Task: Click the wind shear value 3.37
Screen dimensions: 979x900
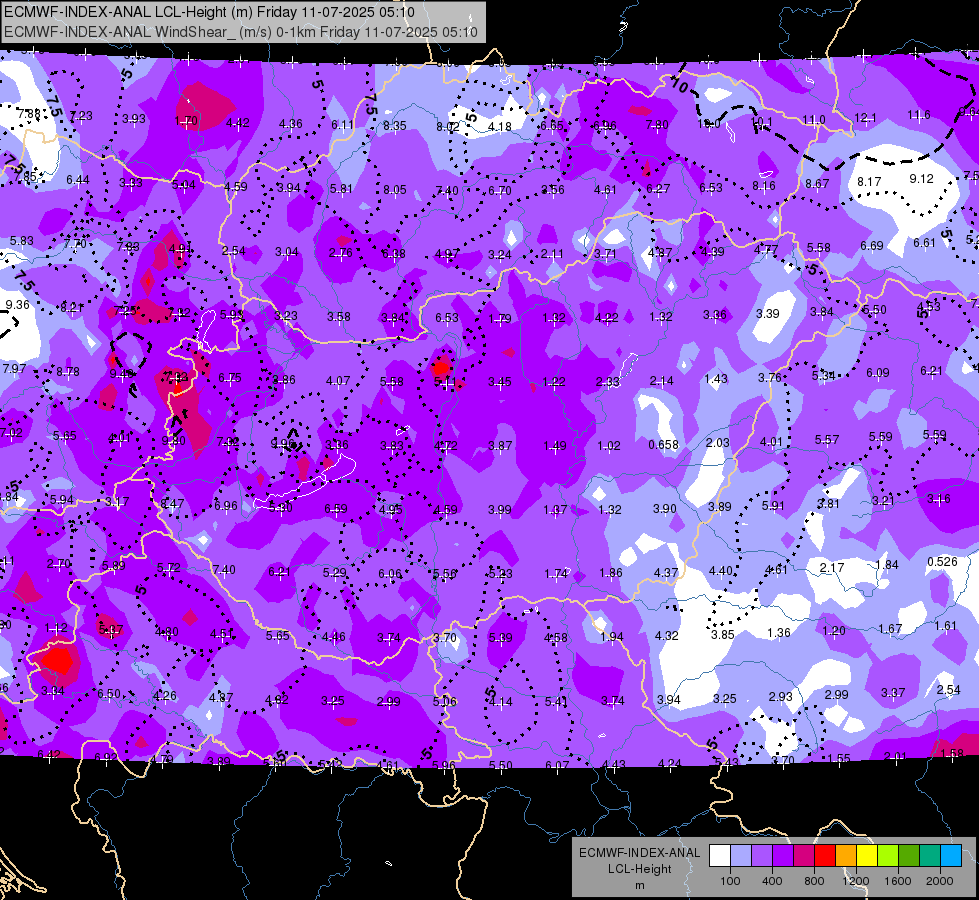Action: [x=892, y=692]
